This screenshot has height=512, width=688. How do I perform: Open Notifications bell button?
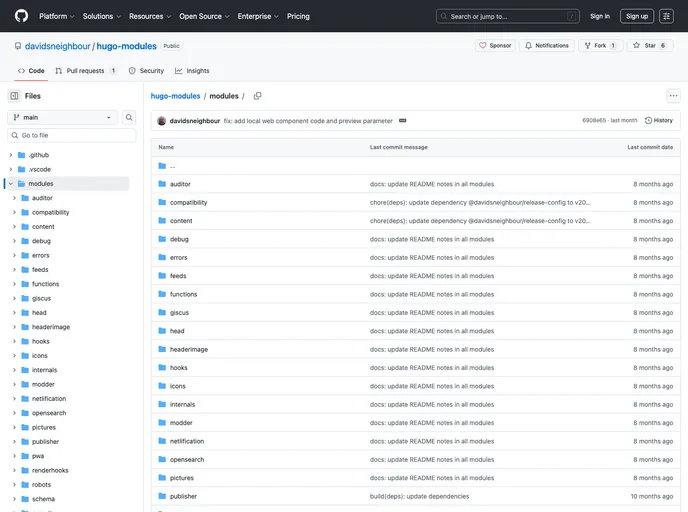pyautogui.click(x=547, y=46)
